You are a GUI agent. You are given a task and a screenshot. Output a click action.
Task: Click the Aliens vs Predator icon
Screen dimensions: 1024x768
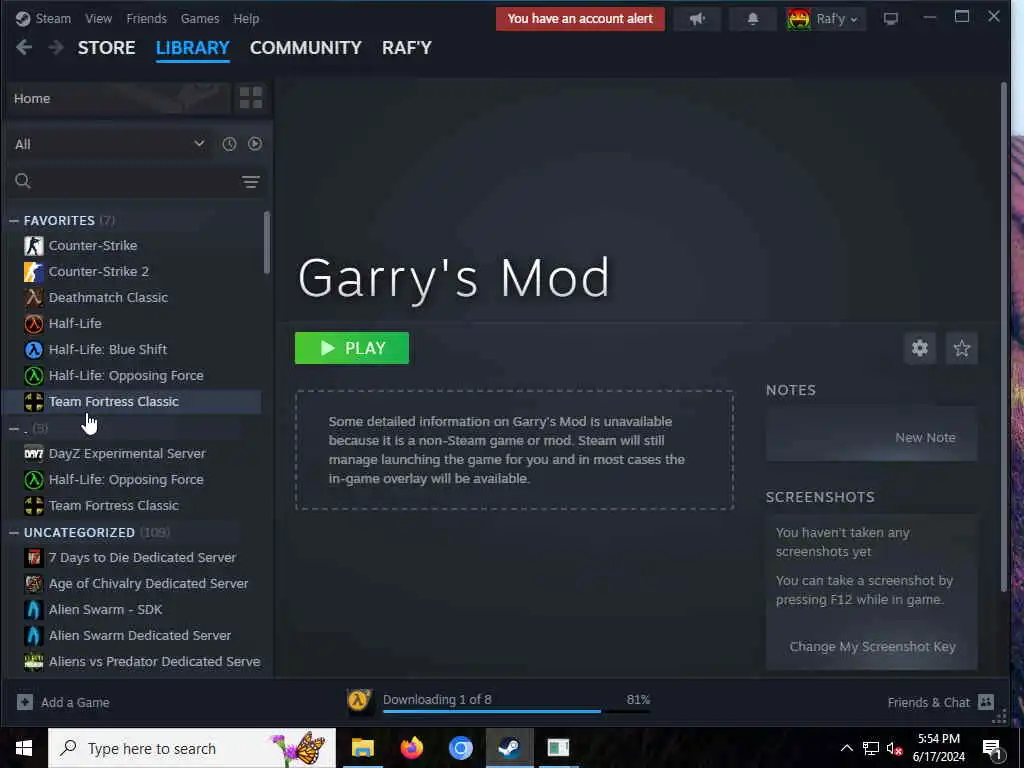[x=34, y=662]
